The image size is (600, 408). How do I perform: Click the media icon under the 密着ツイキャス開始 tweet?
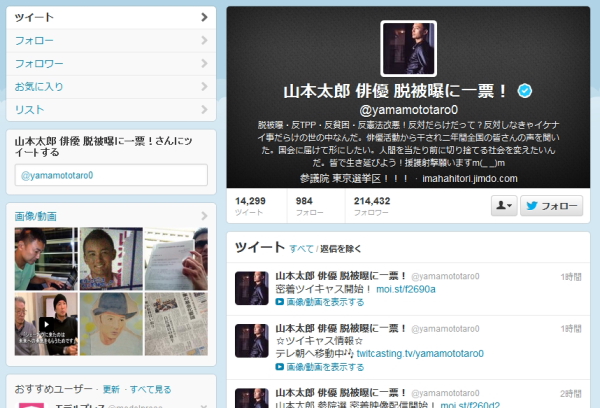[280, 302]
